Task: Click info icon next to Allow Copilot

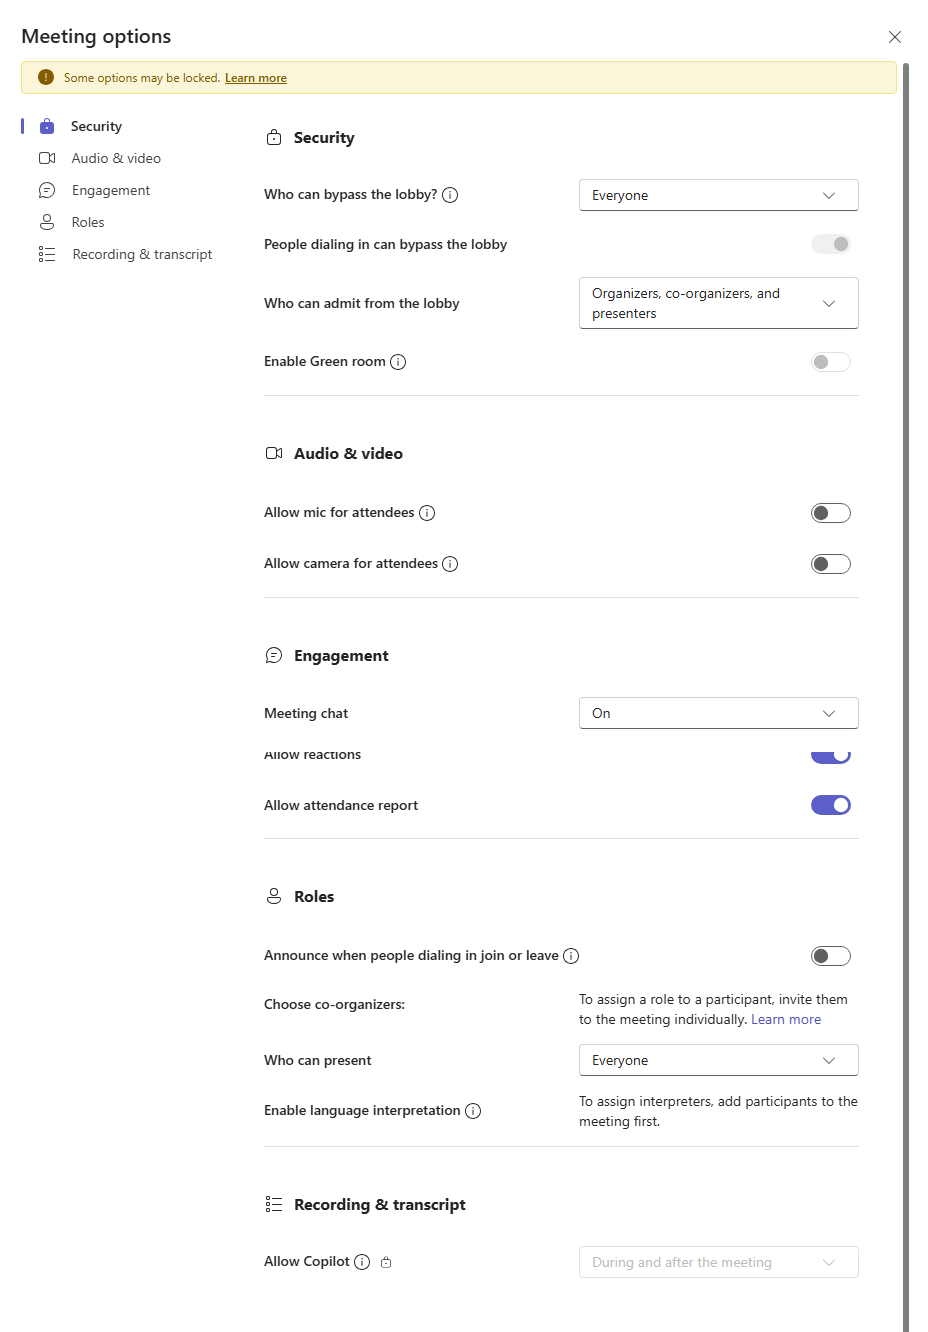Action: tap(362, 1262)
